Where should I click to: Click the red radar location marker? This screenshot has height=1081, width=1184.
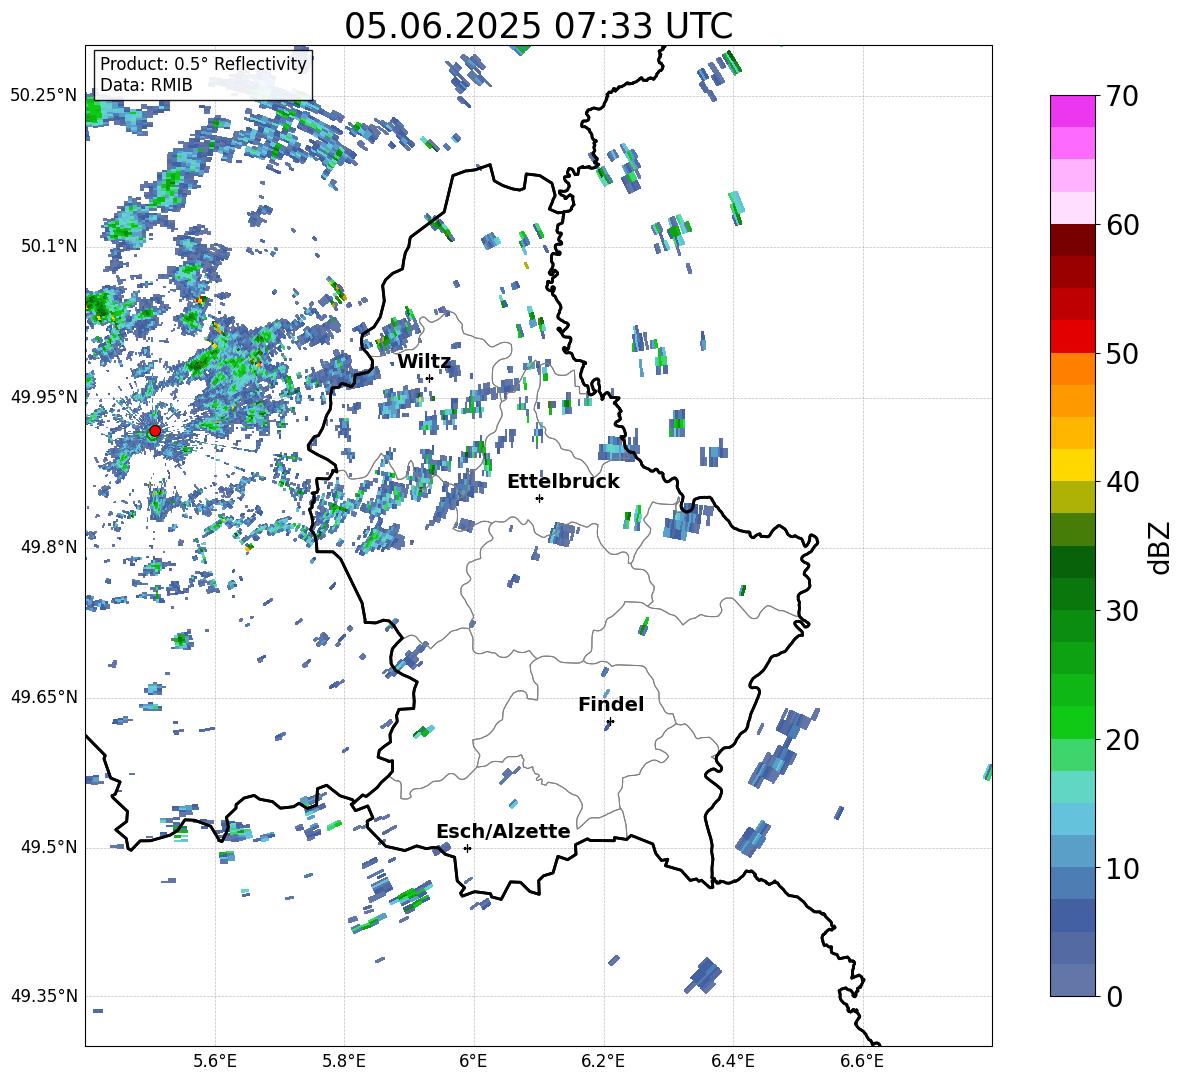pos(155,431)
